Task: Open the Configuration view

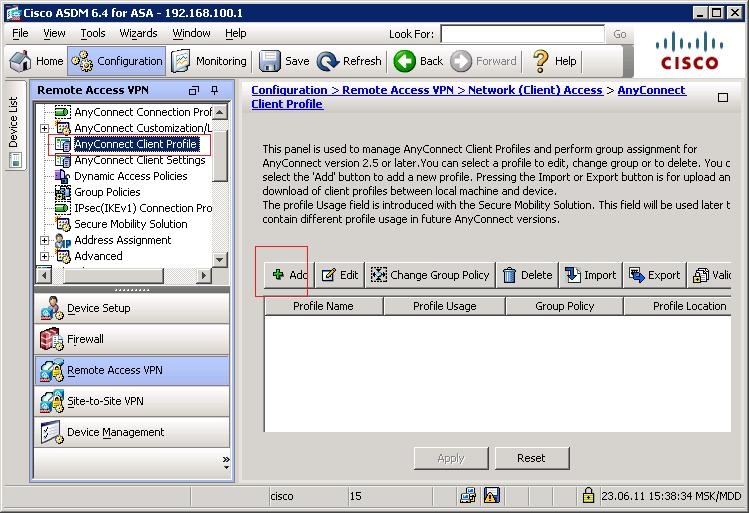Action: (117, 61)
